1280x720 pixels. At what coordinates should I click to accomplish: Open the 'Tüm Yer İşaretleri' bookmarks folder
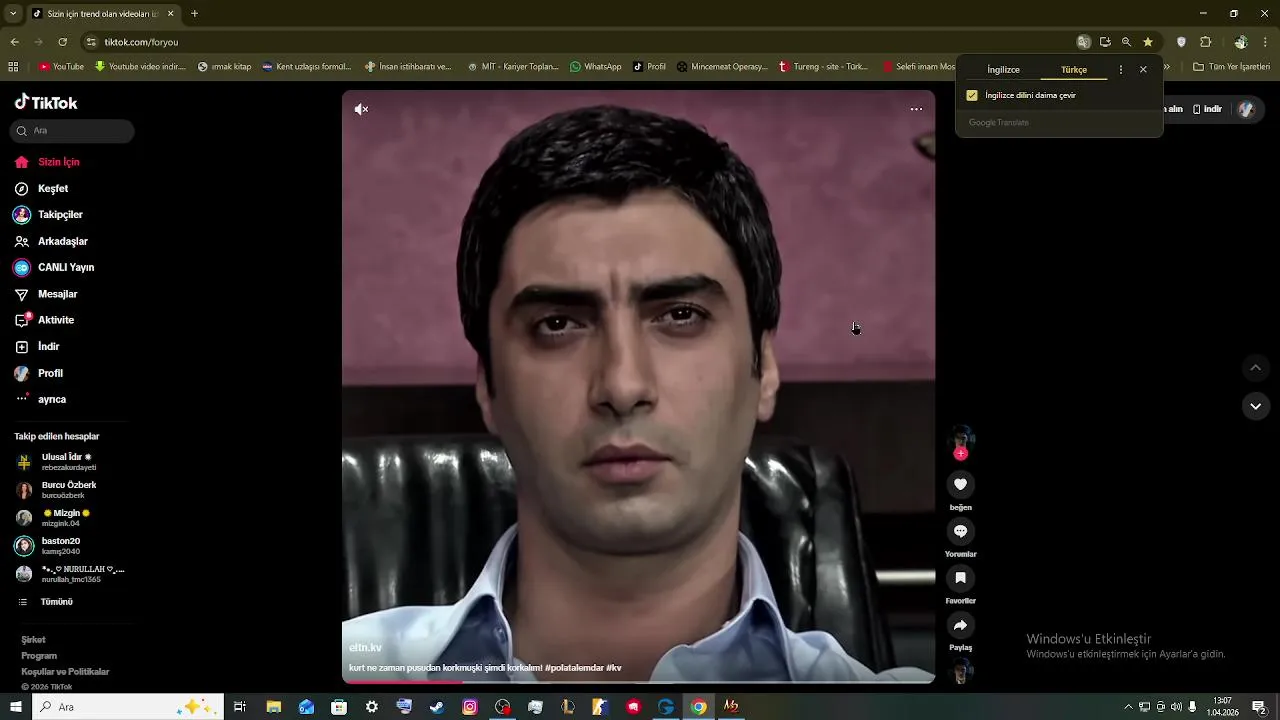tap(1232, 67)
